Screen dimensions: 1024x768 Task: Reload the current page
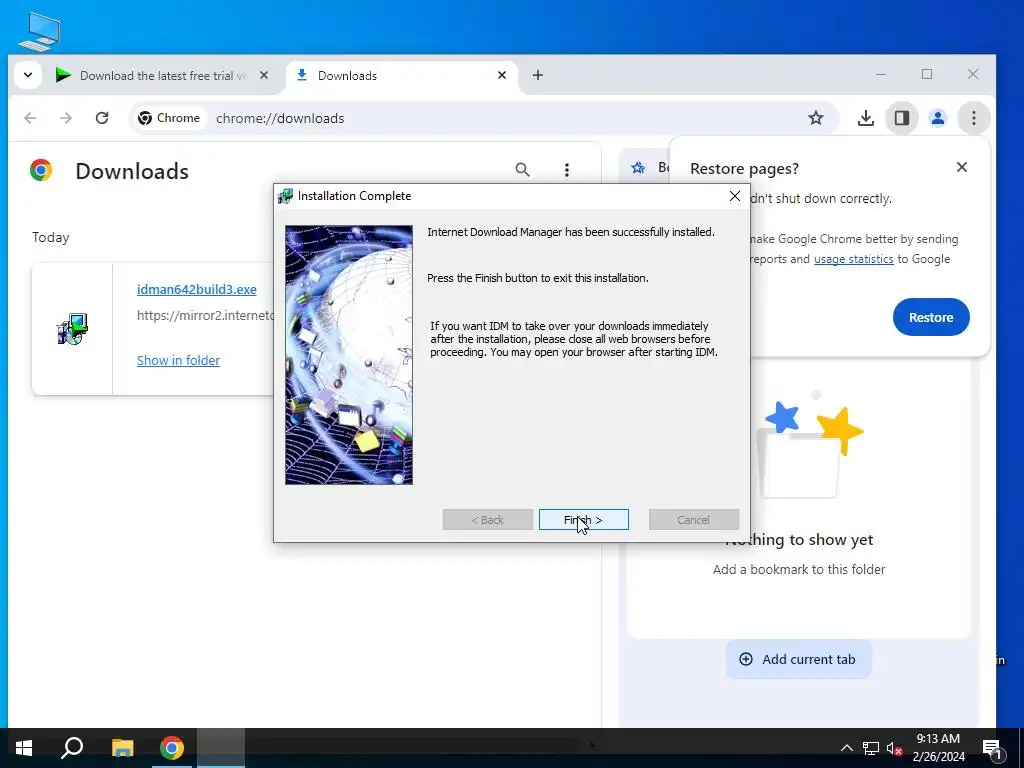[102, 118]
